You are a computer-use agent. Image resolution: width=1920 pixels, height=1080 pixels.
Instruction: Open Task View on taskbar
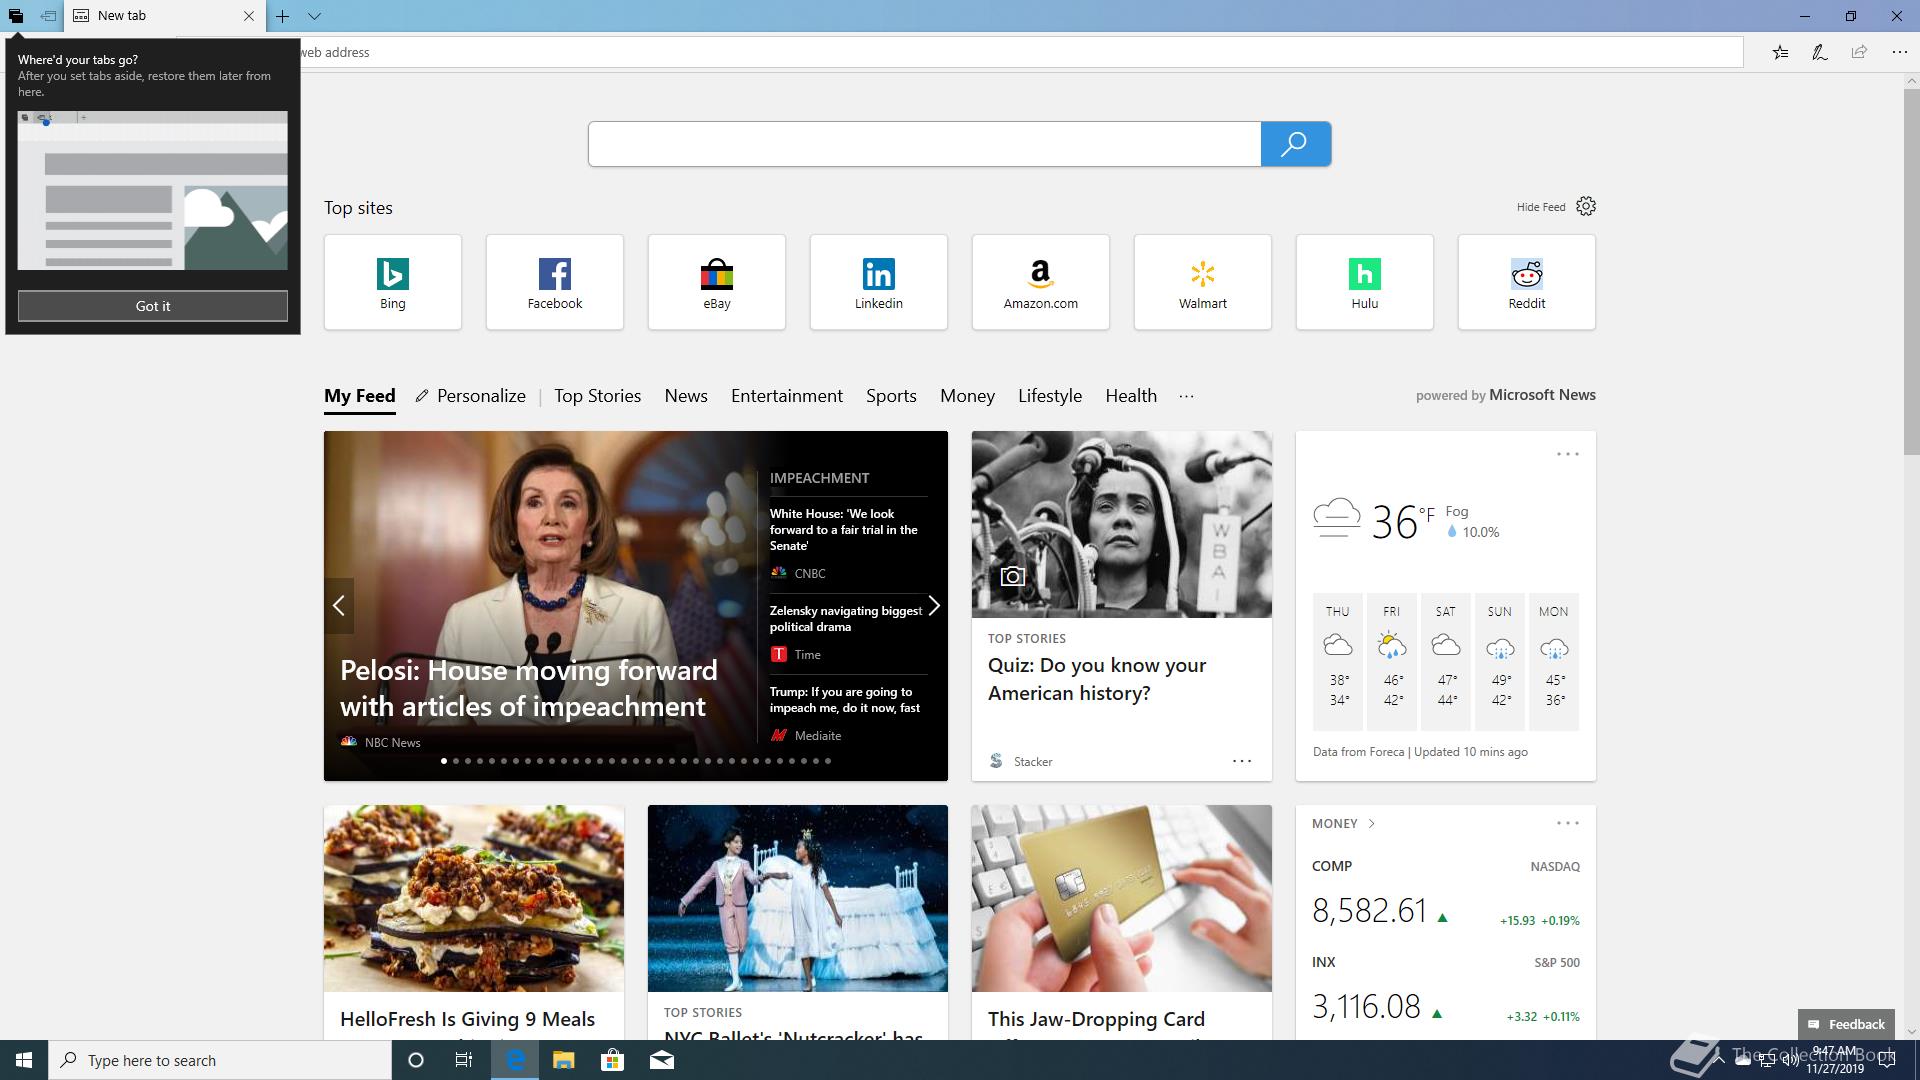coord(464,1060)
